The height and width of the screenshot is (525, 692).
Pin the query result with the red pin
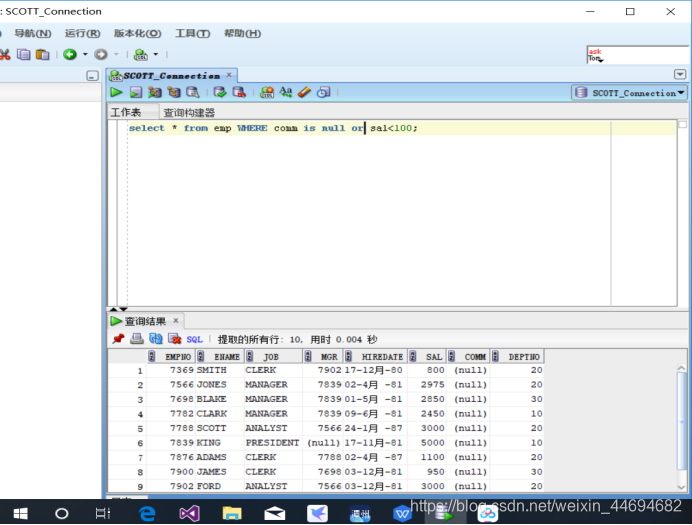(118, 339)
